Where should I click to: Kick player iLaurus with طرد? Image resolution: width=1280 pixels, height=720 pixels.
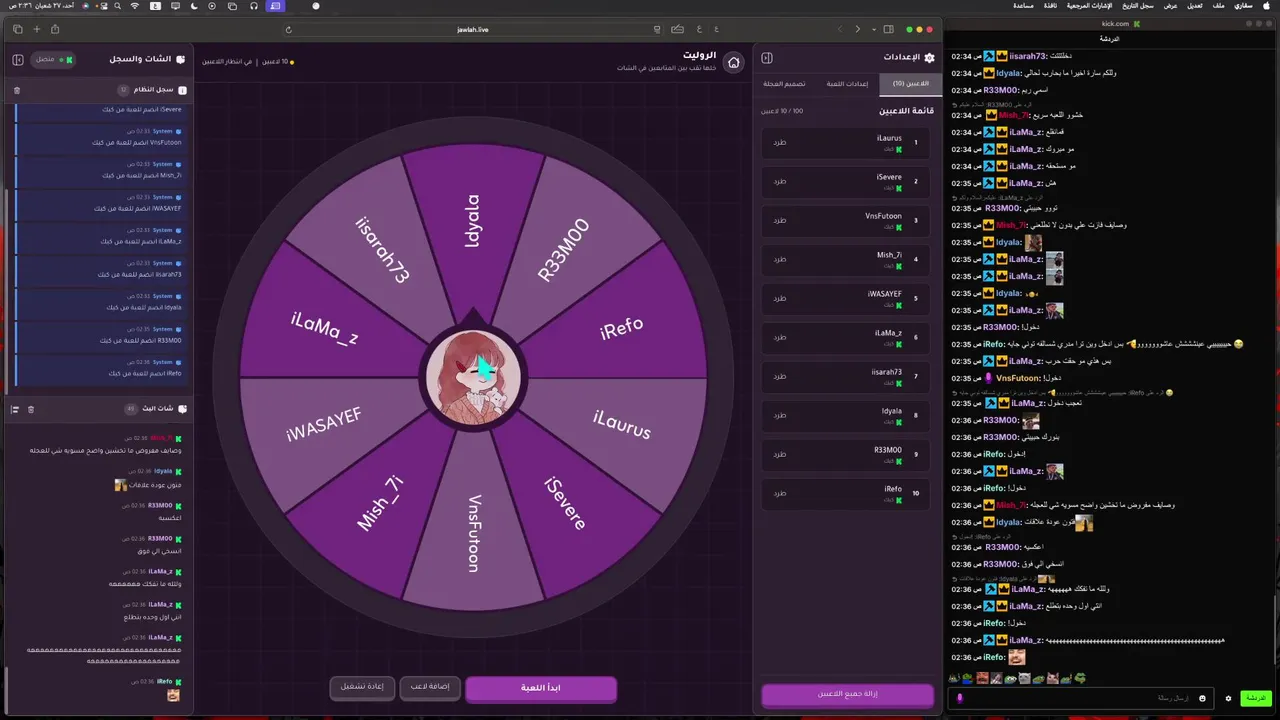(x=780, y=142)
